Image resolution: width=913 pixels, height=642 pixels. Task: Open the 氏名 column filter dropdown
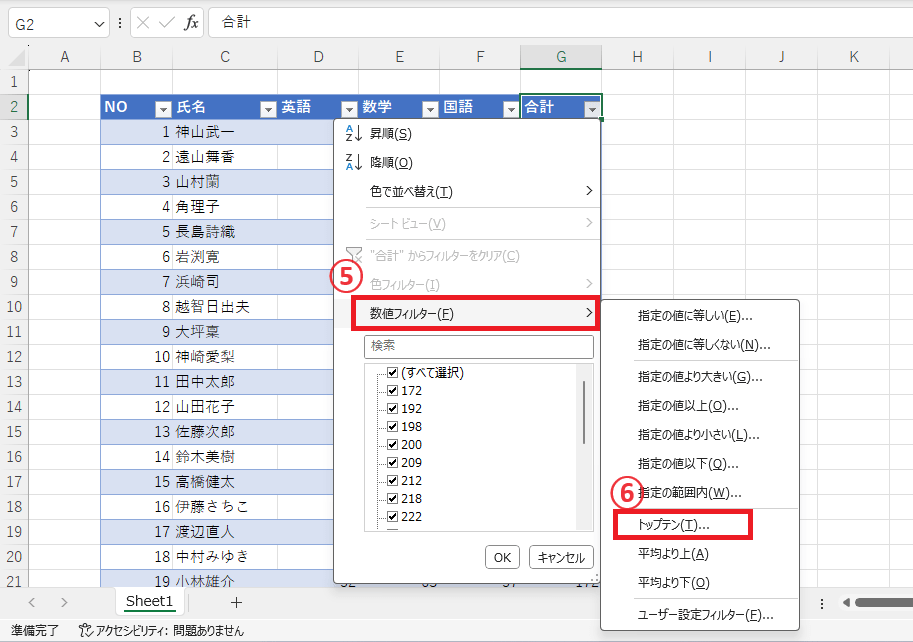[x=268, y=109]
